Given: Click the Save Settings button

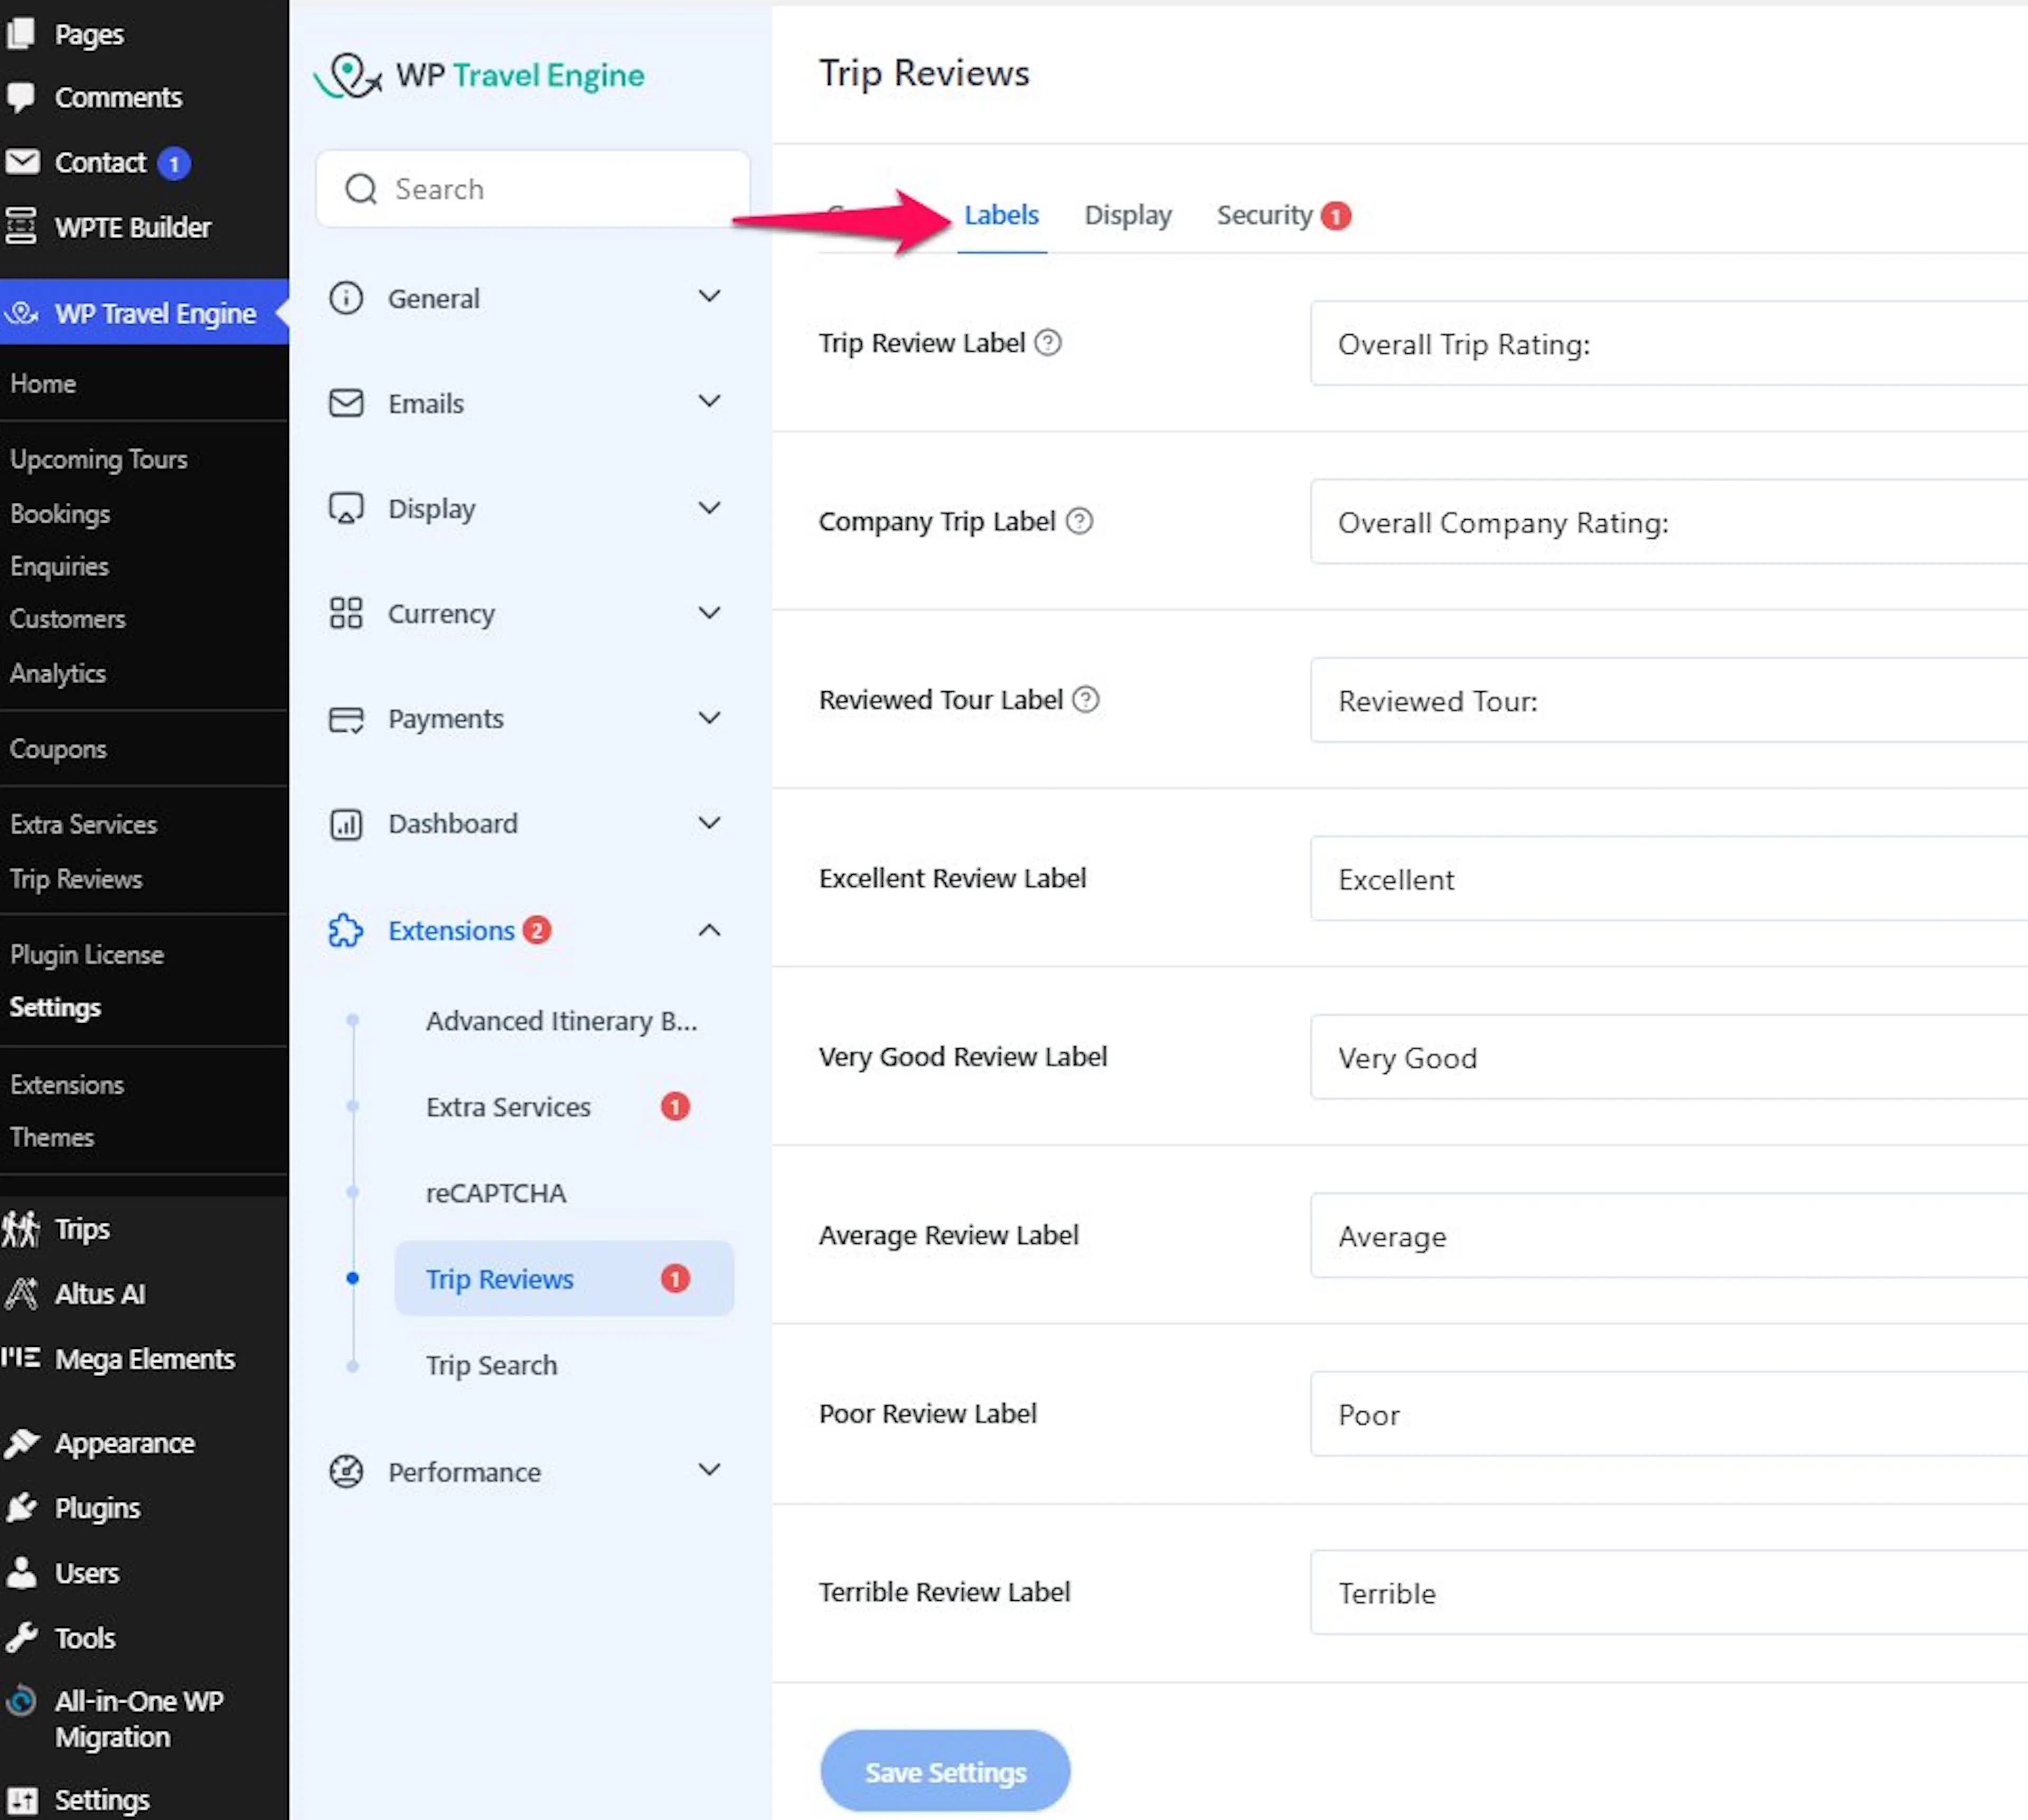Looking at the screenshot, I should [x=945, y=1772].
